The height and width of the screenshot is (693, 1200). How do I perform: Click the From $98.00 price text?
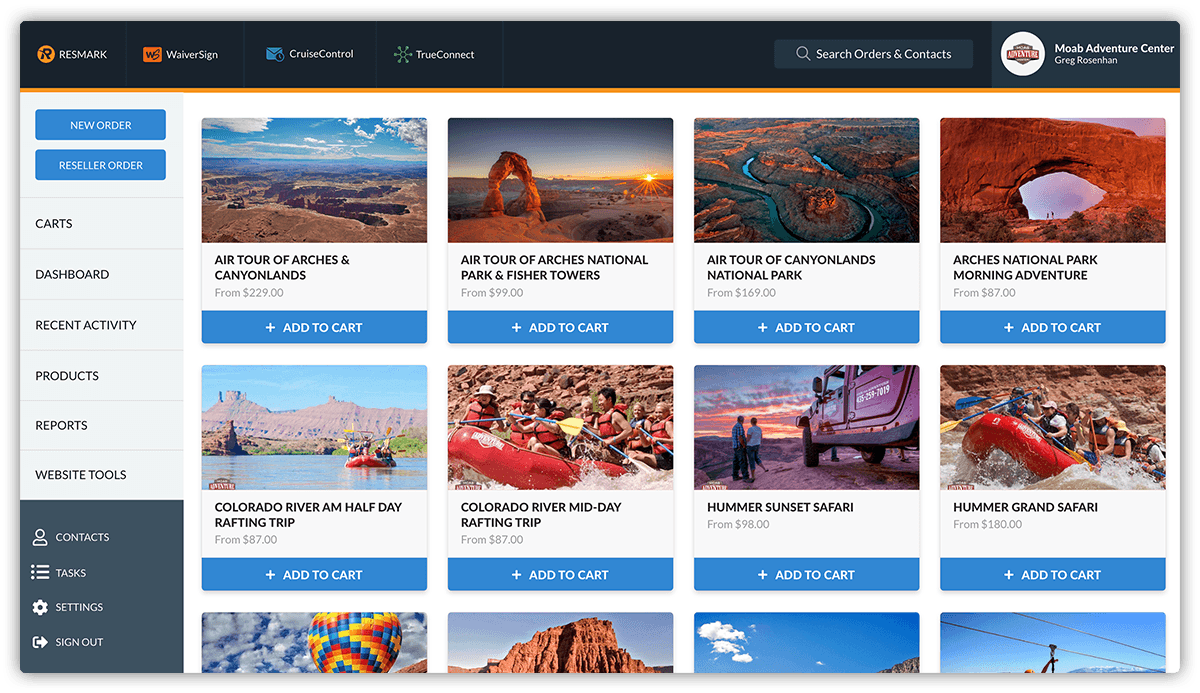coord(738,524)
